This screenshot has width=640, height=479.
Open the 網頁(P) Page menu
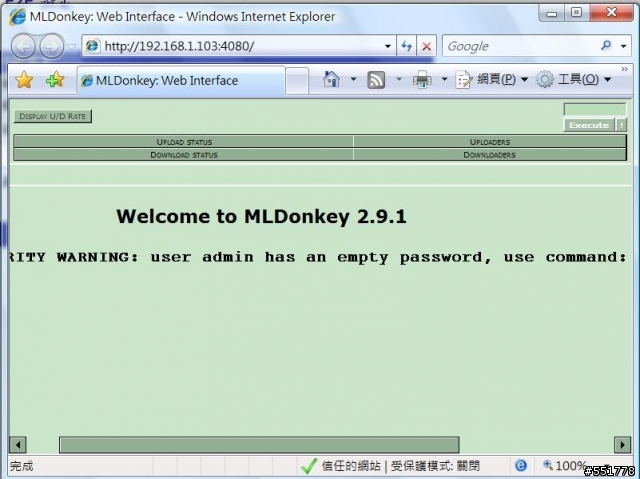click(x=492, y=79)
